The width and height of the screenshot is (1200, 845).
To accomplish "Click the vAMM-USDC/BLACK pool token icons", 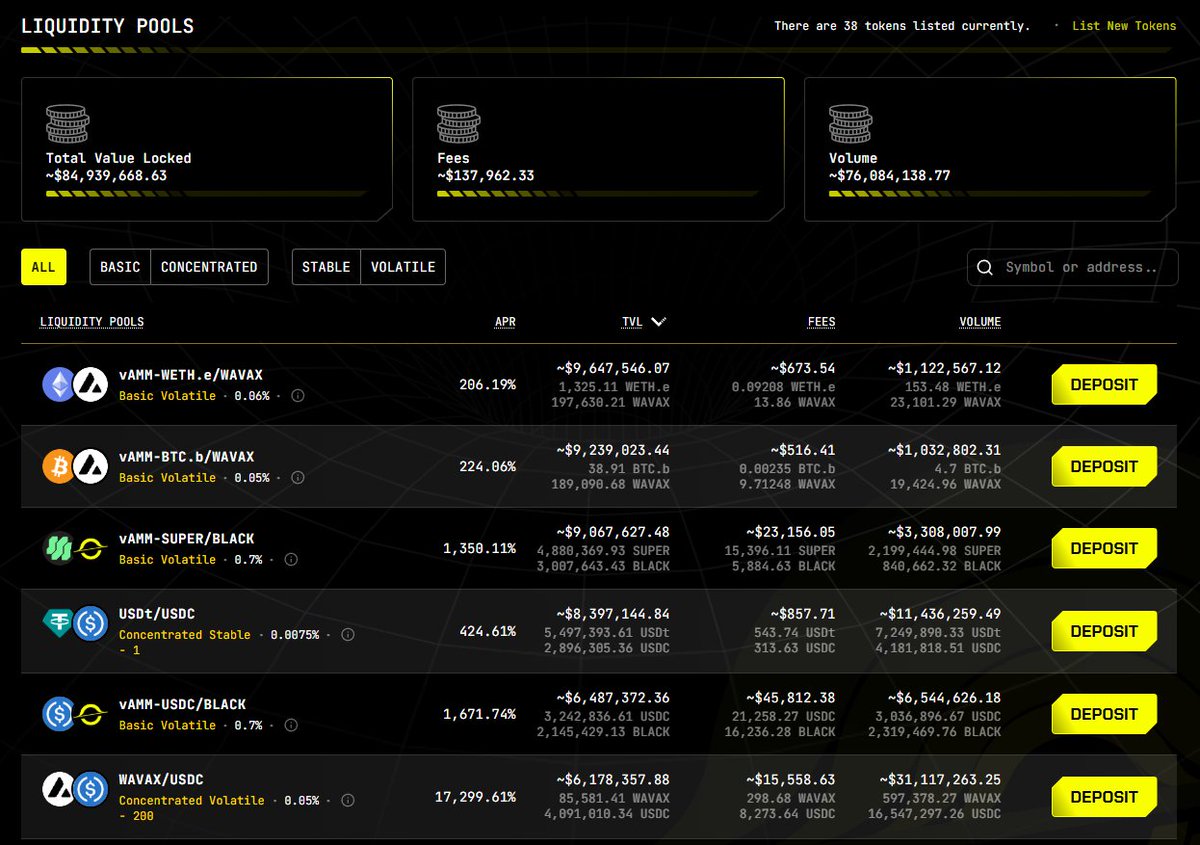I will click(75, 713).
